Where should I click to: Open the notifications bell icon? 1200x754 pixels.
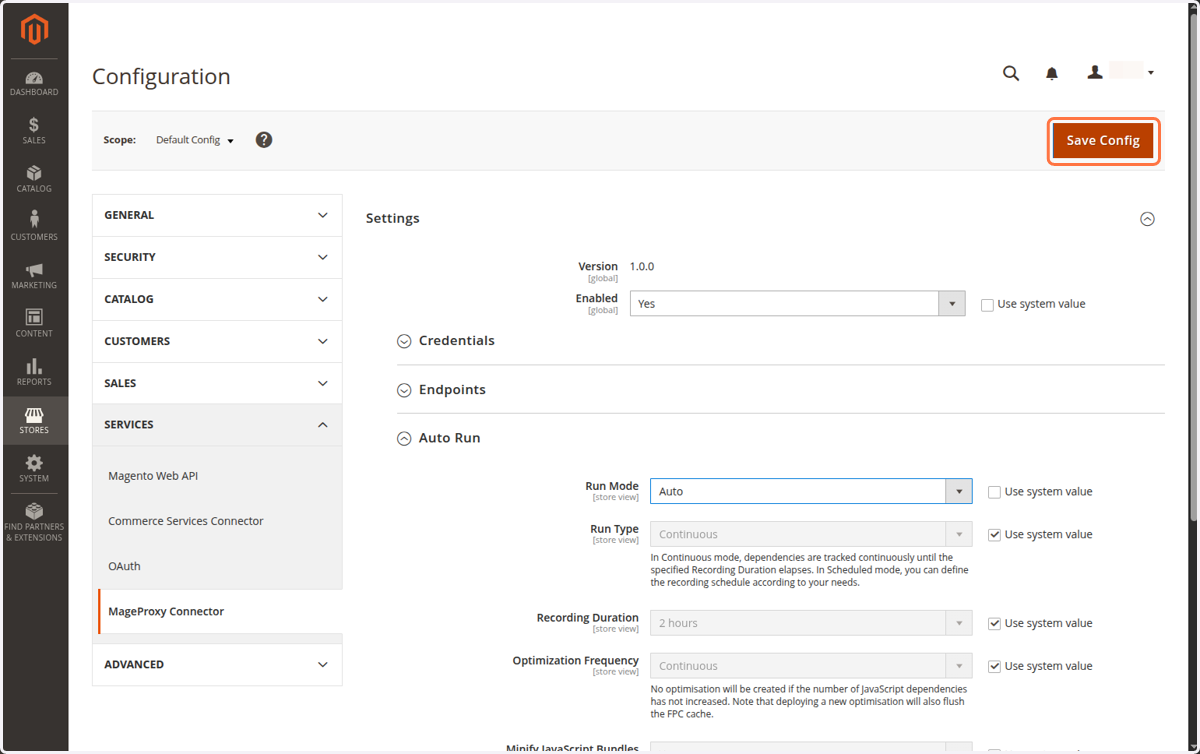click(x=1052, y=73)
